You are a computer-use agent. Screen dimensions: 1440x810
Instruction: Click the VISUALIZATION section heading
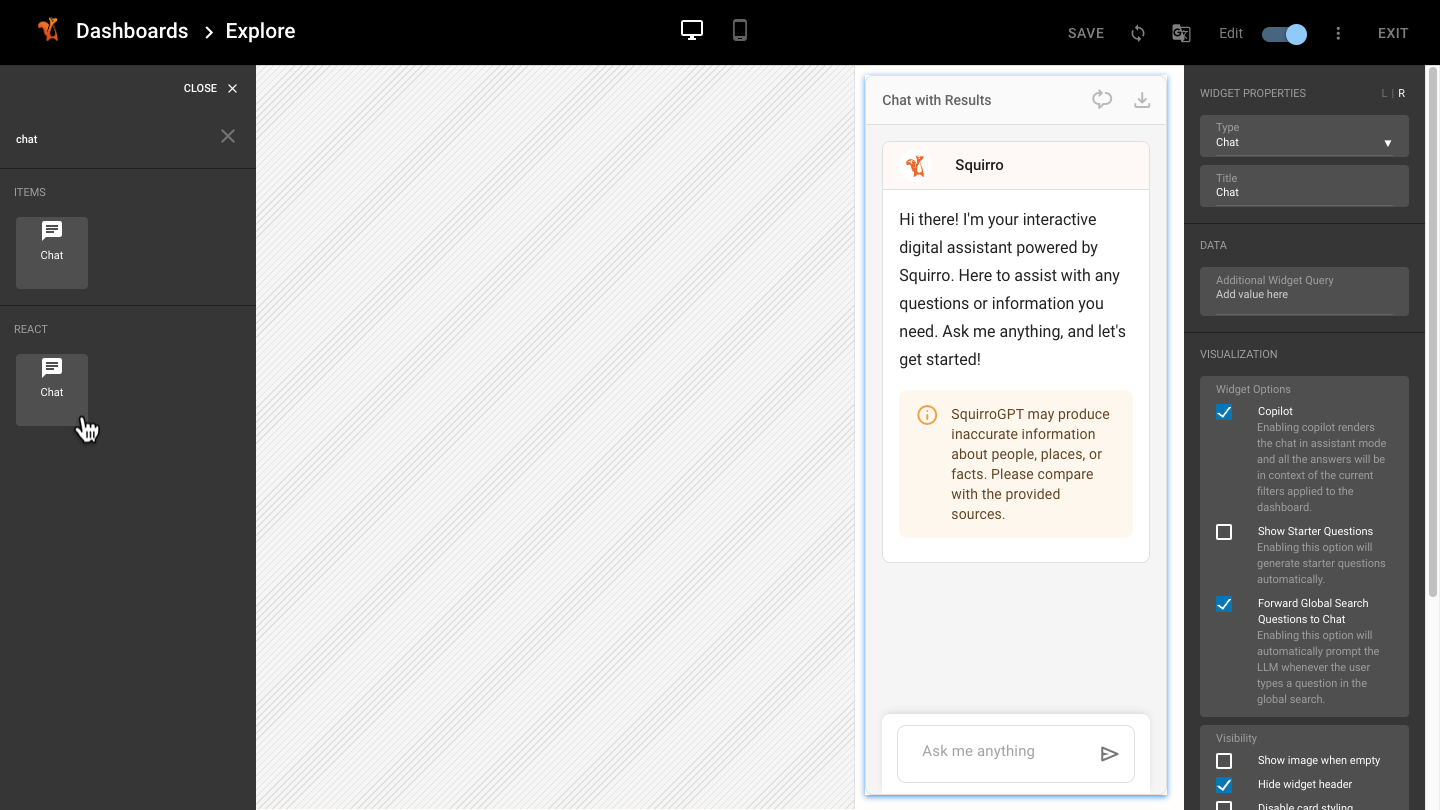pos(1239,354)
